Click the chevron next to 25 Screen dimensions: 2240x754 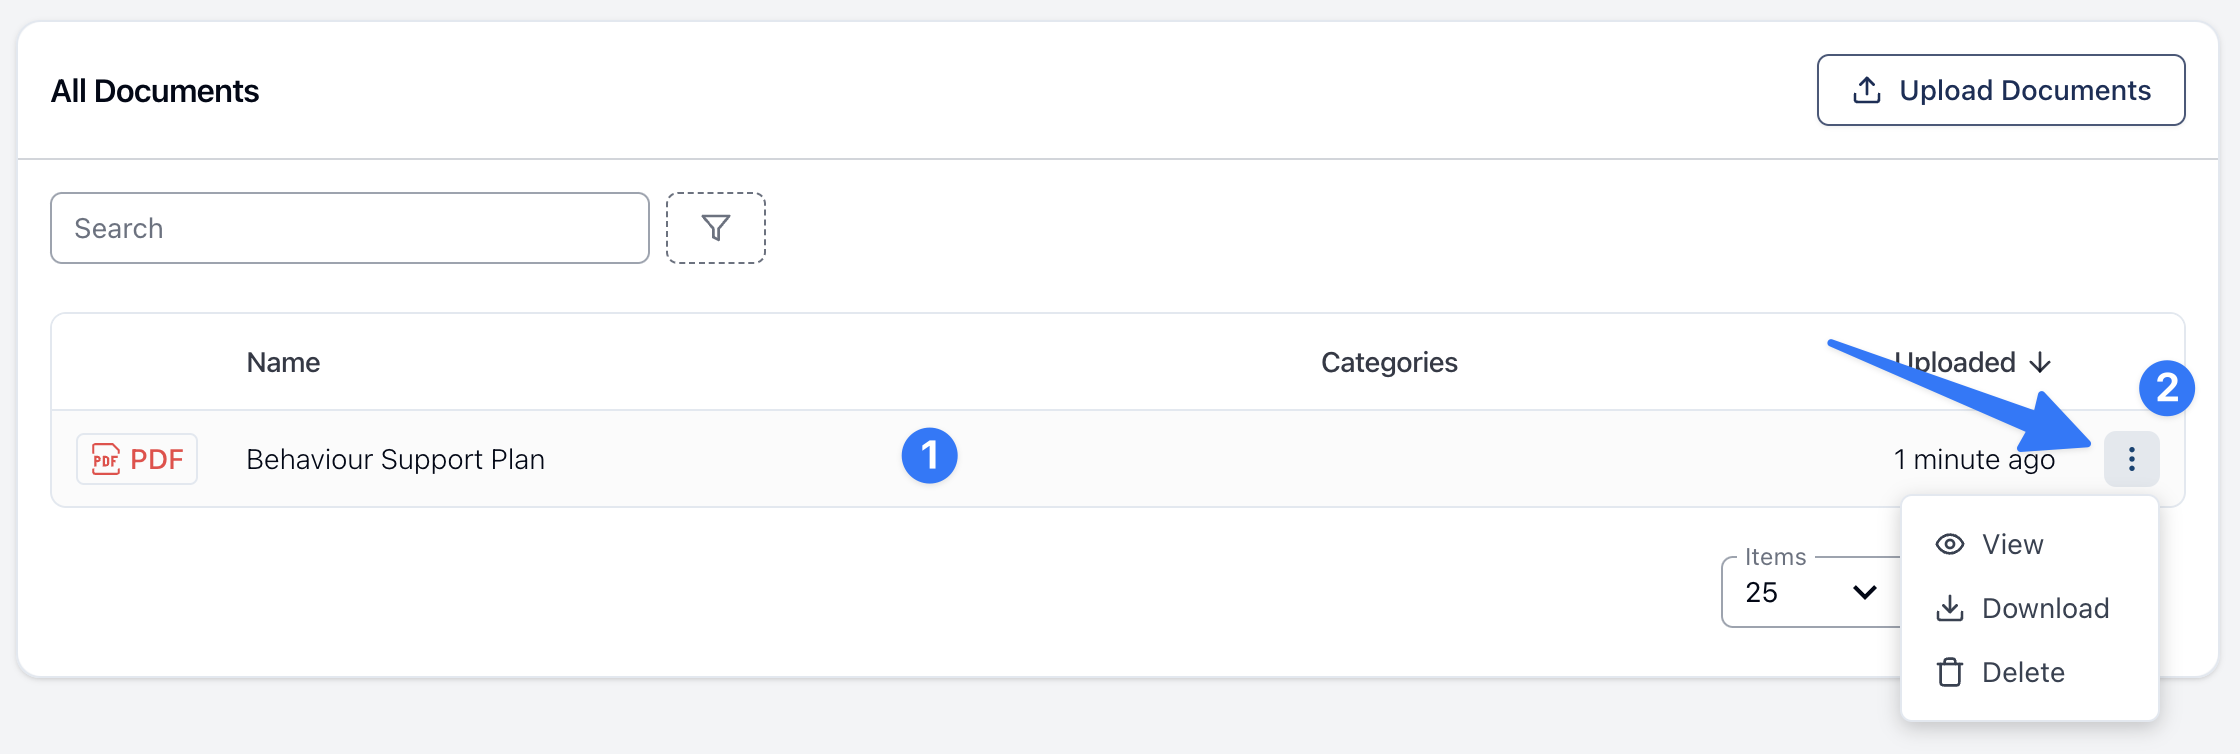[1864, 592]
